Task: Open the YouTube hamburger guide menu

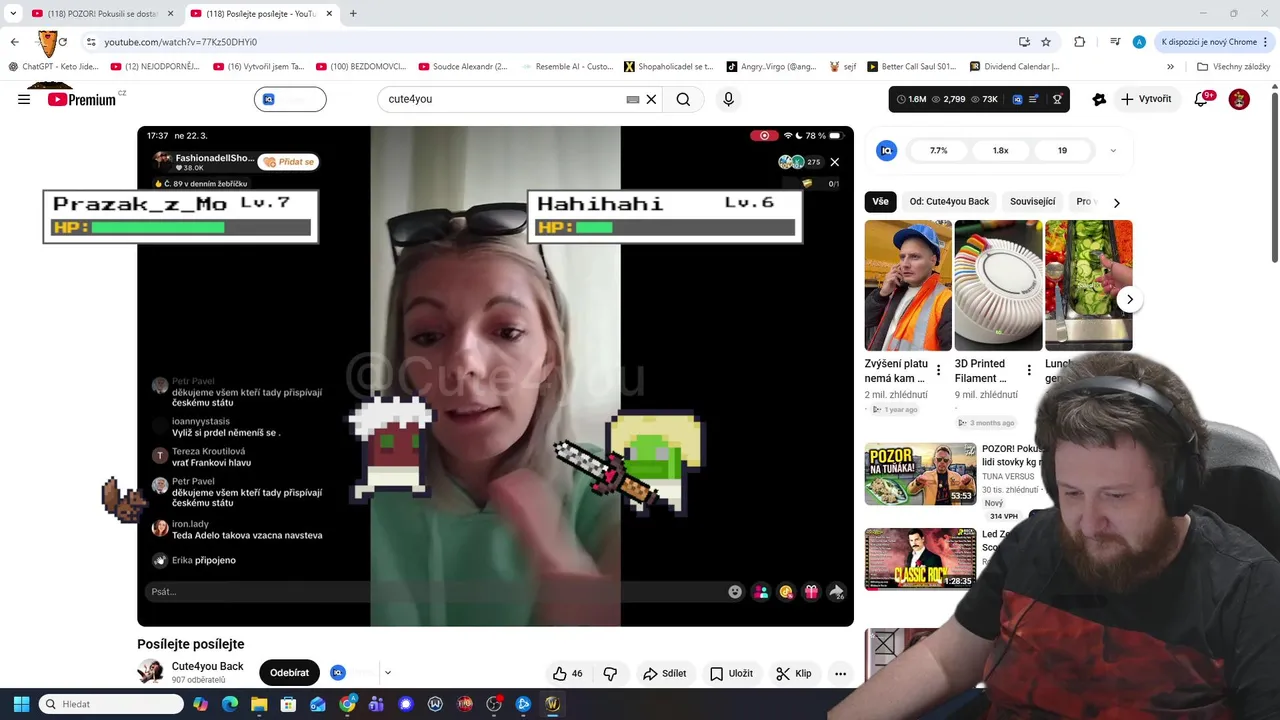Action: pyautogui.click(x=24, y=99)
